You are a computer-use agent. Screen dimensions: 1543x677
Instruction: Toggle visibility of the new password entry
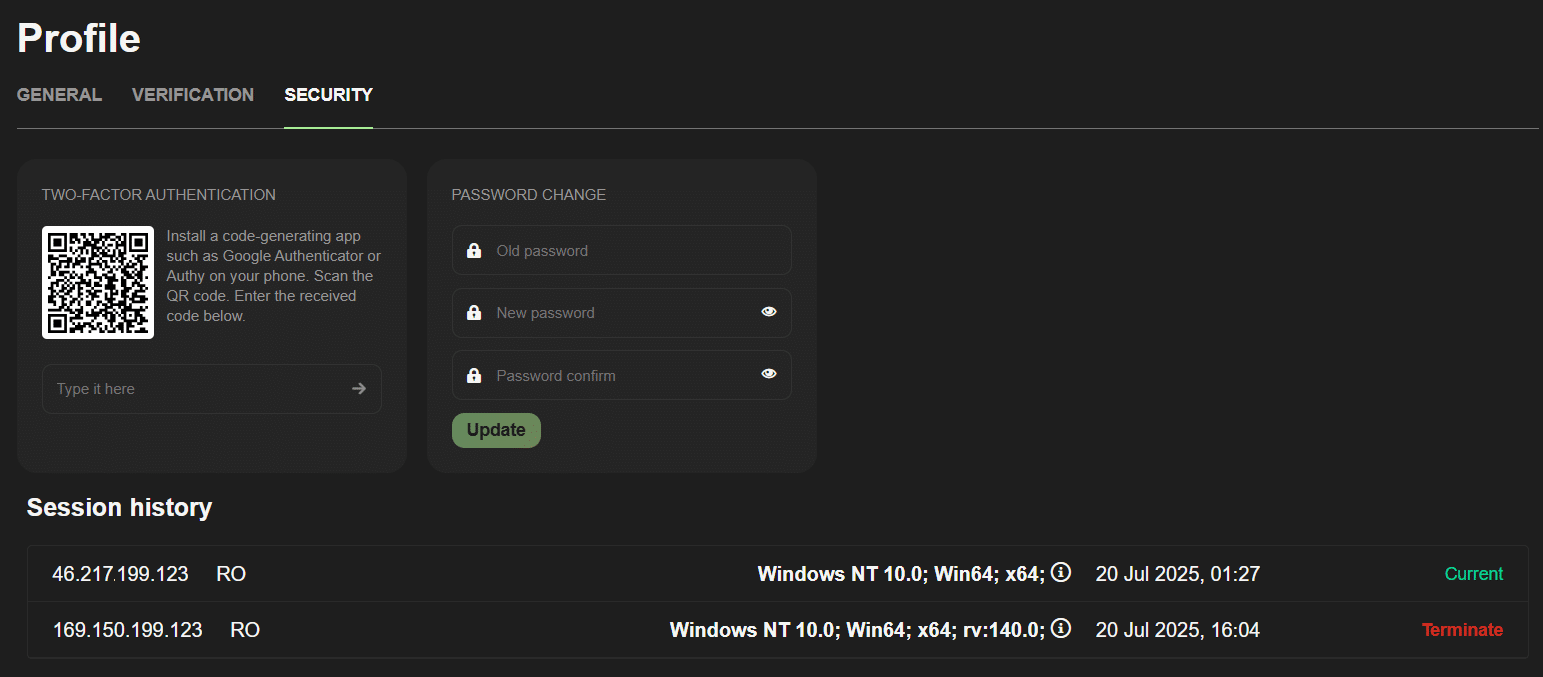point(768,311)
